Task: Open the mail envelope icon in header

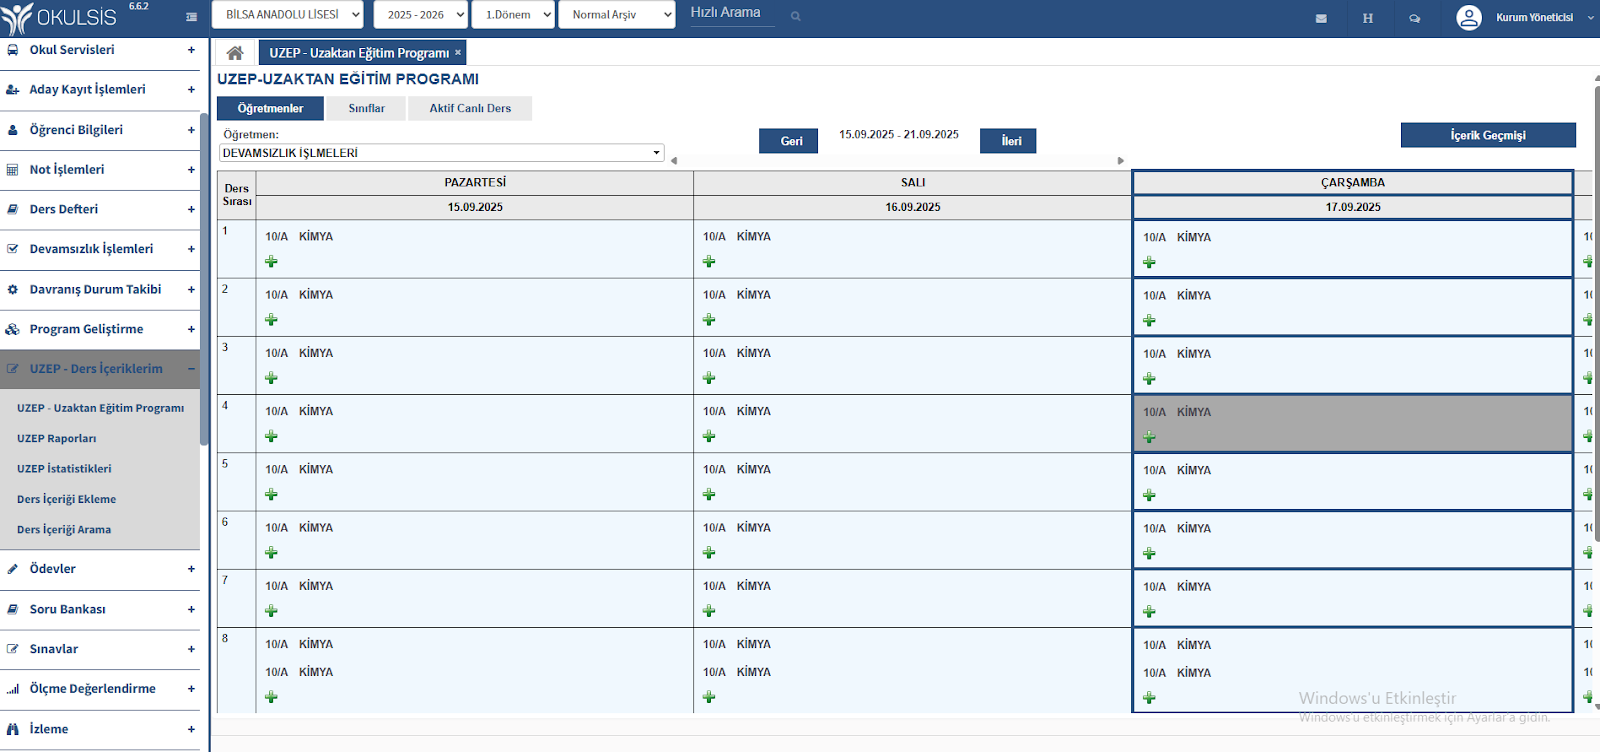Action: (1321, 18)
